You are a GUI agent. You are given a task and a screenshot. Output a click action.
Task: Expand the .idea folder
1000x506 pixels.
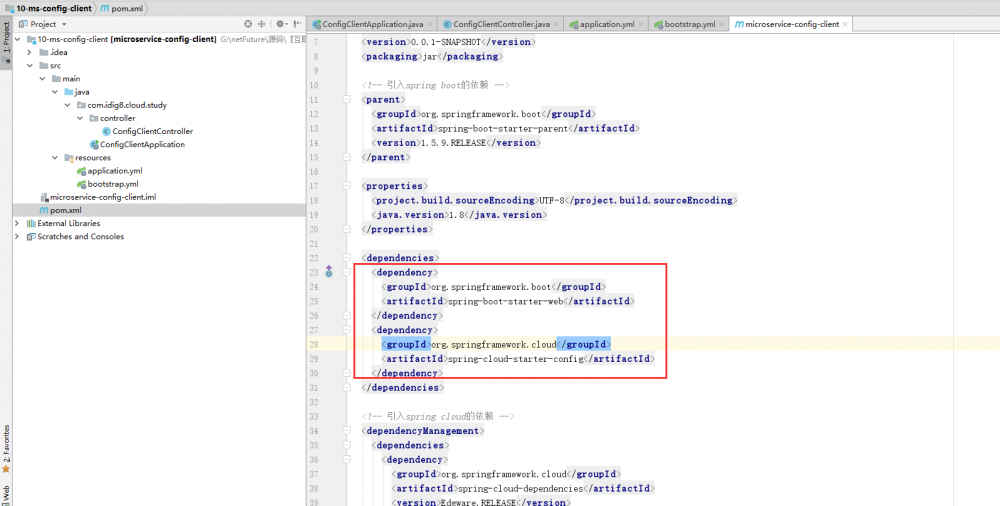pos(29,52)
